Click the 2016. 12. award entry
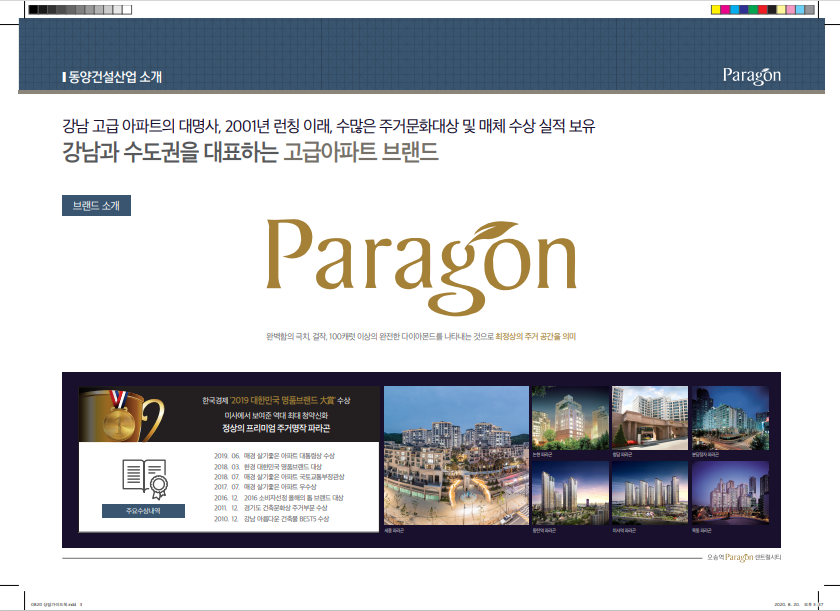This screenshot has width=840, height=611. (x=279, y=497)
